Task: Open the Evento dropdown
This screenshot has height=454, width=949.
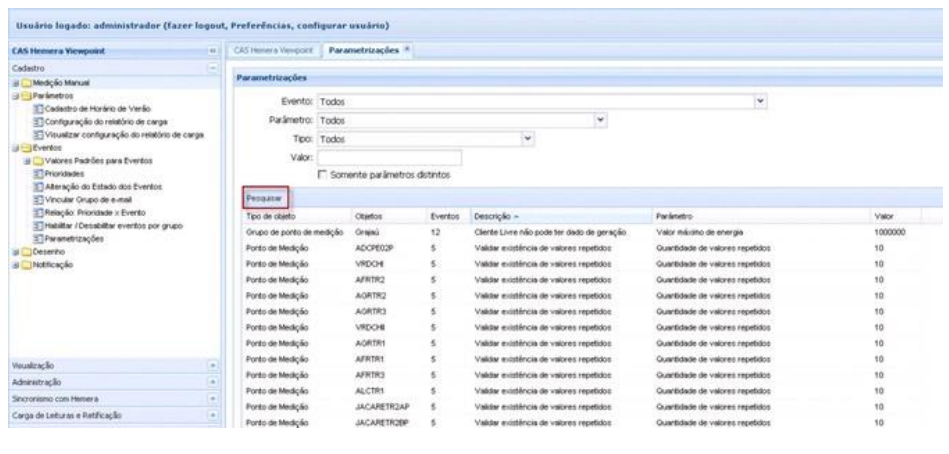Action: (x=761, y=101)
